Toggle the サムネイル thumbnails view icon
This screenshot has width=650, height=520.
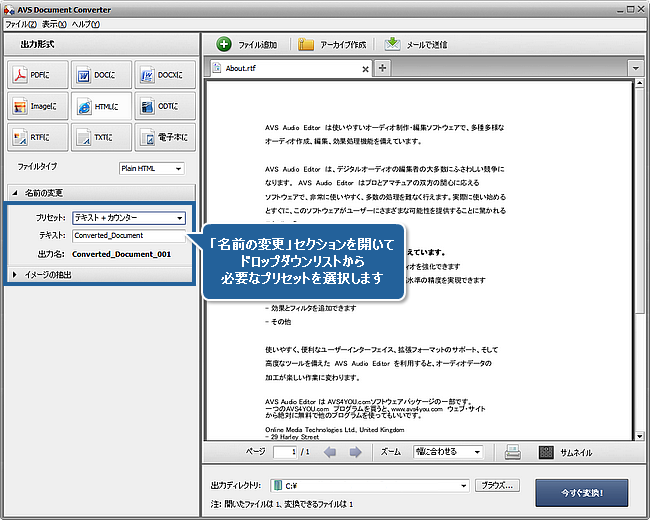(x=546, y=452)
